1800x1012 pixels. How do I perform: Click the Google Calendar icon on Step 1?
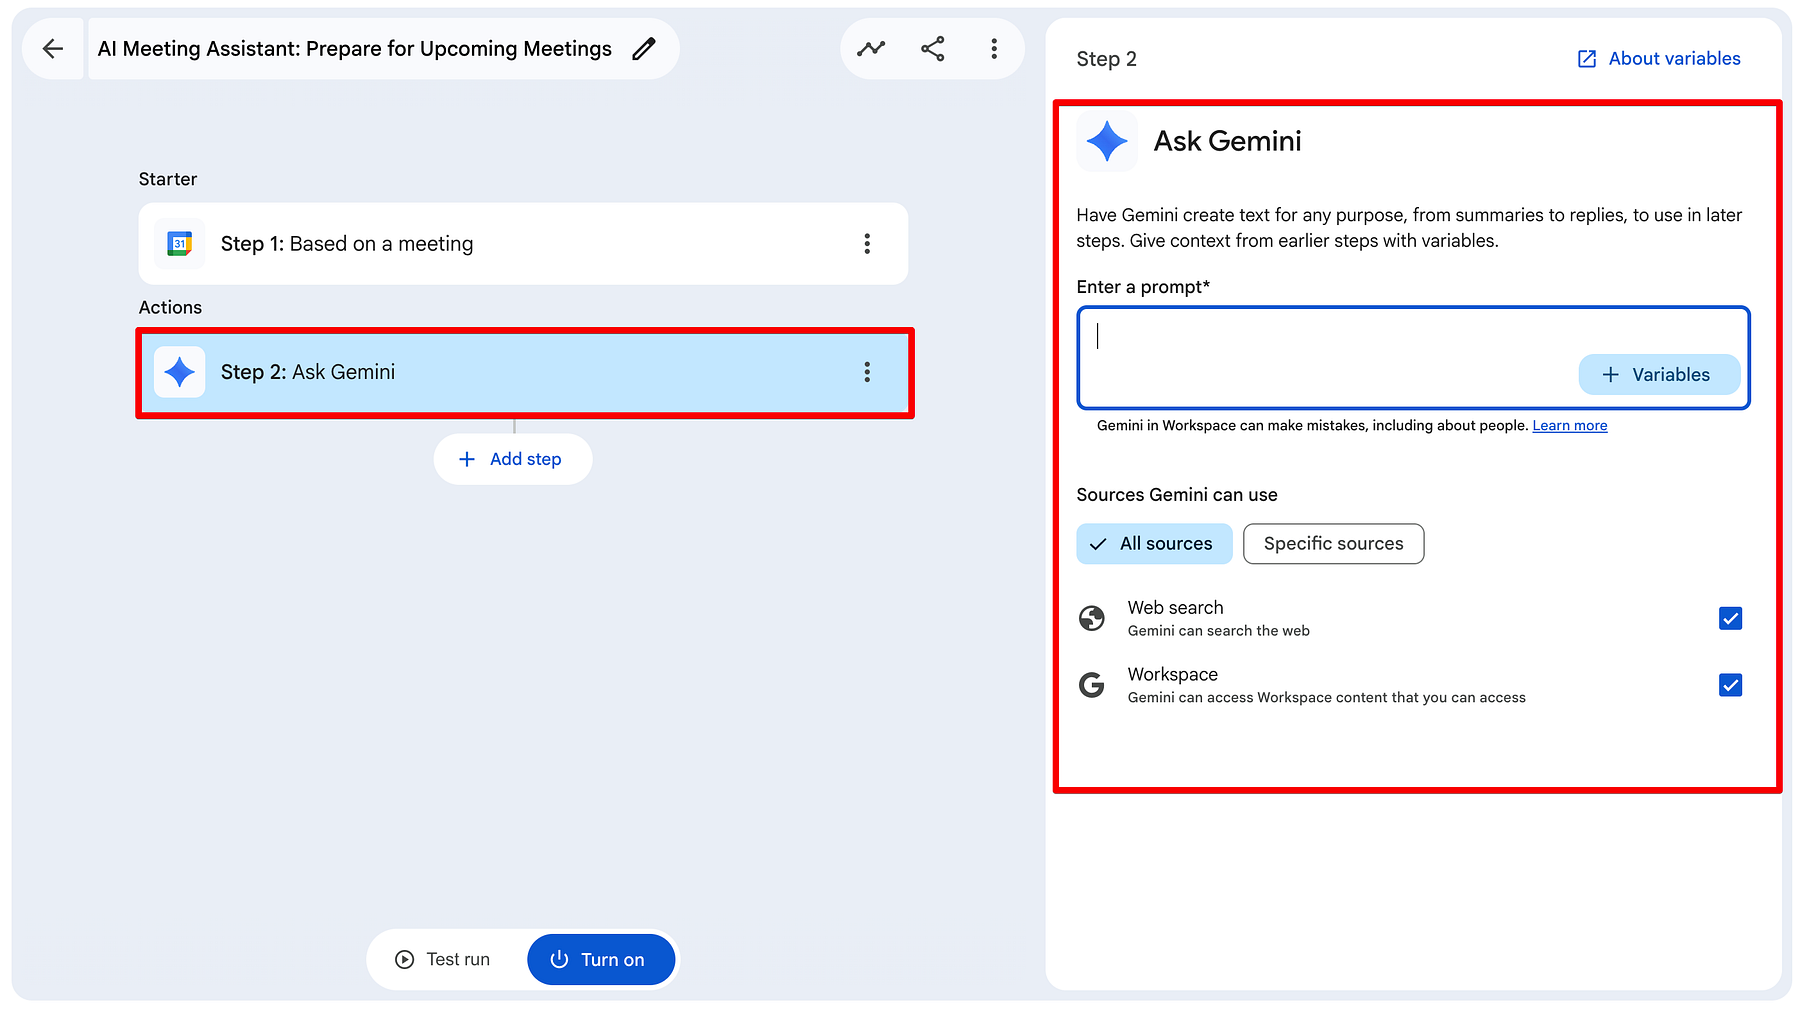[180, 244]
